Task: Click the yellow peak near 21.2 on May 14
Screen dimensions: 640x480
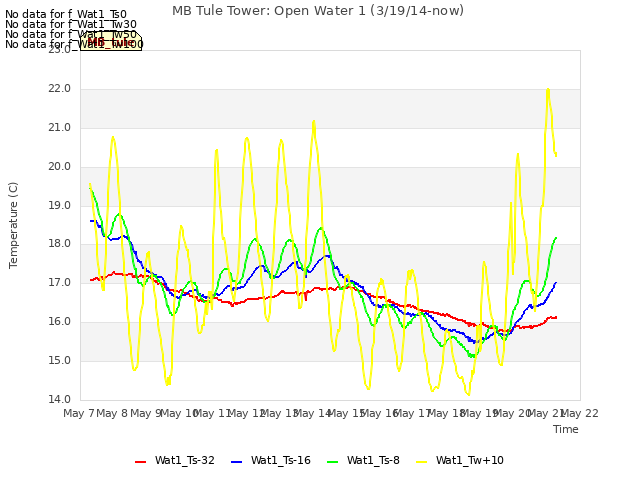Action: (x=313, y=121)
